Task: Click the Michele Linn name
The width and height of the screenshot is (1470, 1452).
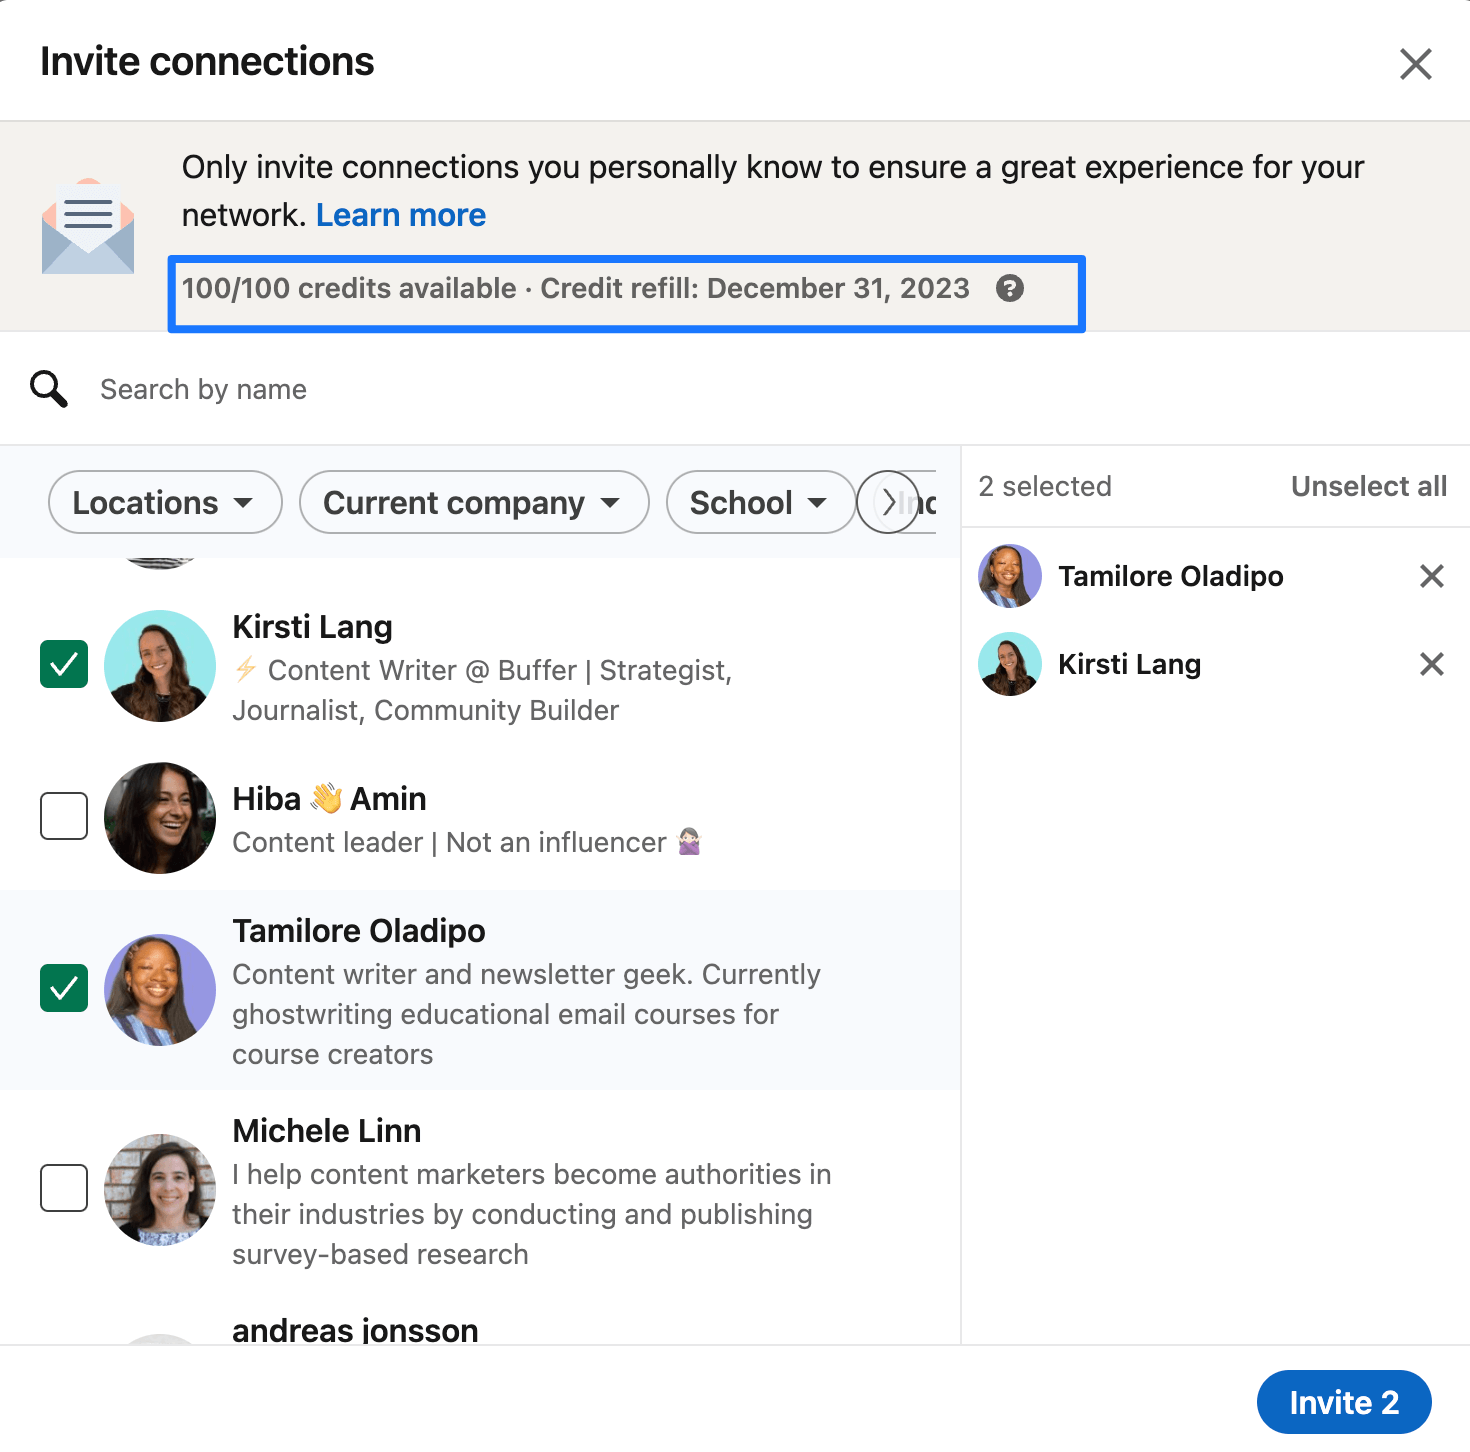Action: click(327, 1131)
